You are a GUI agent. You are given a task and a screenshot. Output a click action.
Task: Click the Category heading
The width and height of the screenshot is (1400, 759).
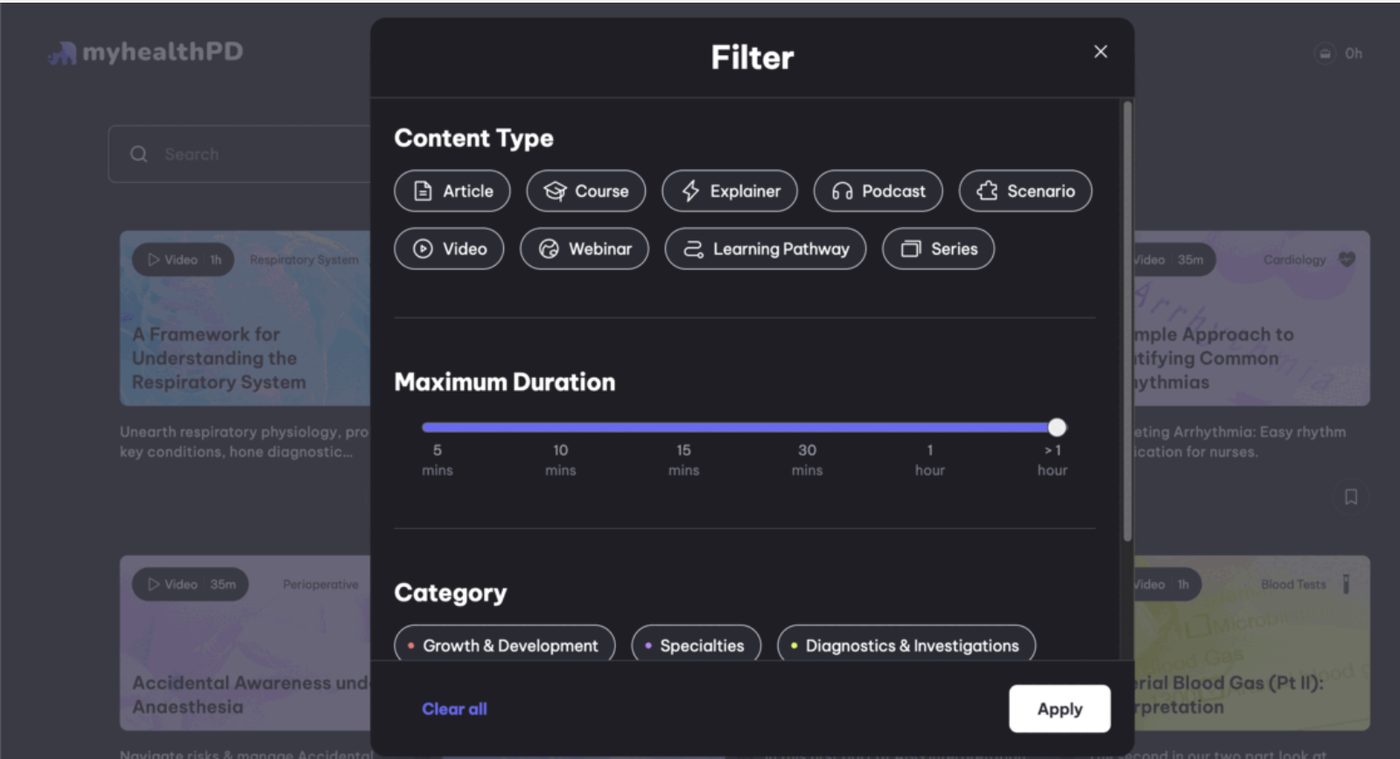450,593
